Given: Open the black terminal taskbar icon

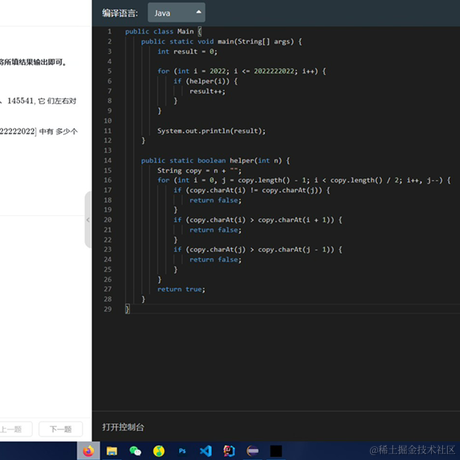Looking at the screenshot, I should coord(276,451).
